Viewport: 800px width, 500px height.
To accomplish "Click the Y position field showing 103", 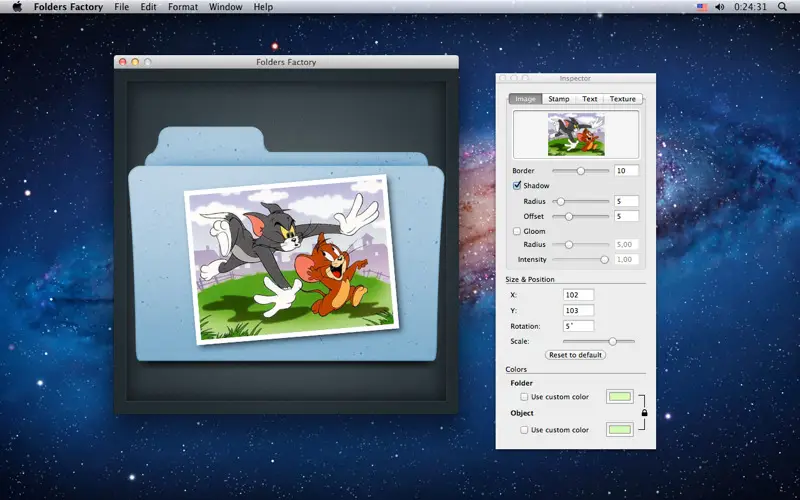I will point(579,310).
